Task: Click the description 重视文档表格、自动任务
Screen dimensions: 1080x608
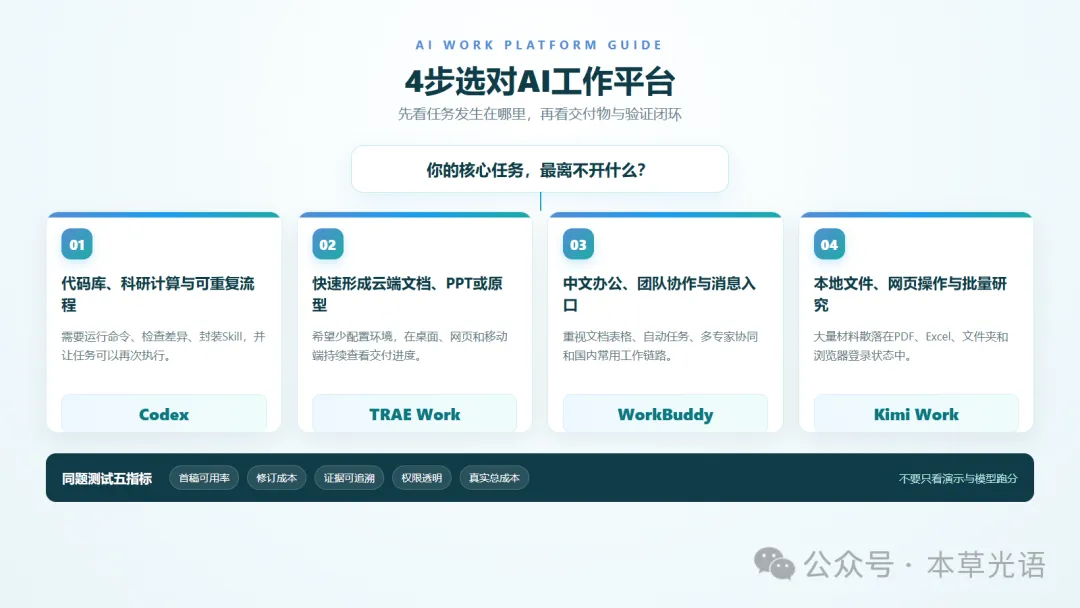Action: point(660,346)
